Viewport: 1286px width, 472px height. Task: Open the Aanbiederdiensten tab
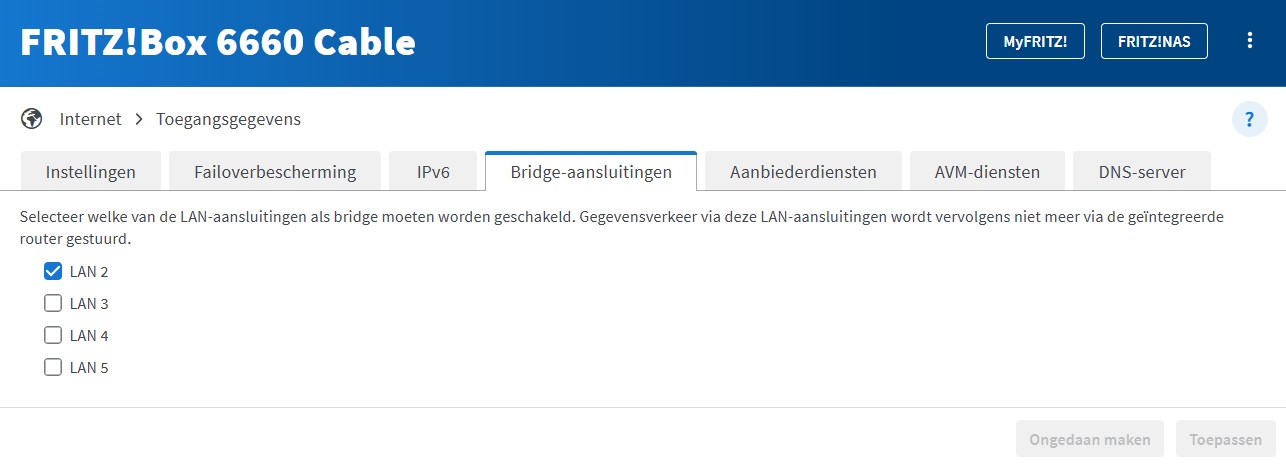pos(803,172)
